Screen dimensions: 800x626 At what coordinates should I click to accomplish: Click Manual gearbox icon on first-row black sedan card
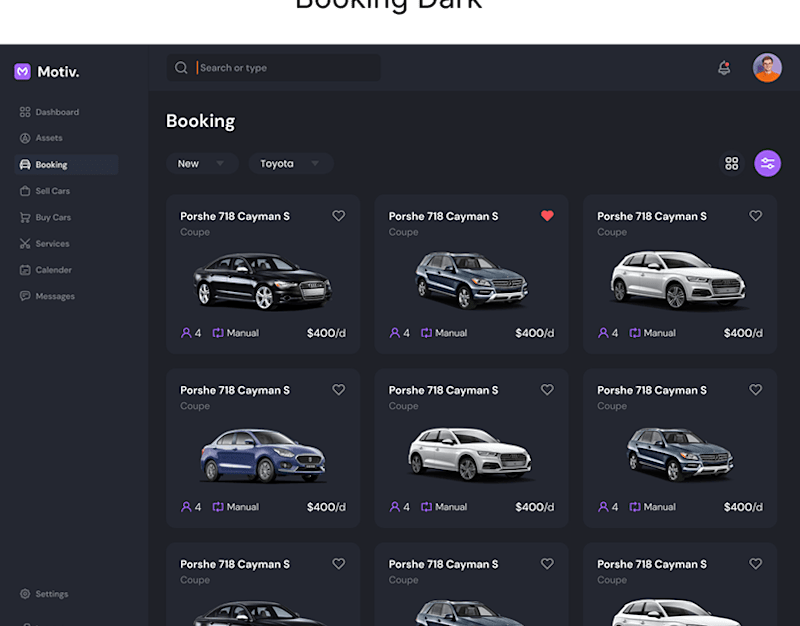[218, 333]
